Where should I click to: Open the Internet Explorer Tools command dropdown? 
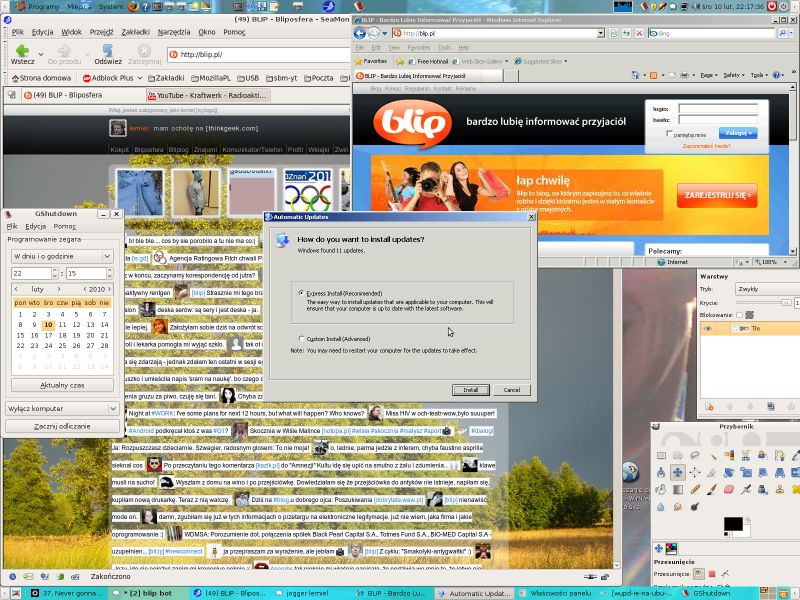pyautogui.click(x=759, y=75)
